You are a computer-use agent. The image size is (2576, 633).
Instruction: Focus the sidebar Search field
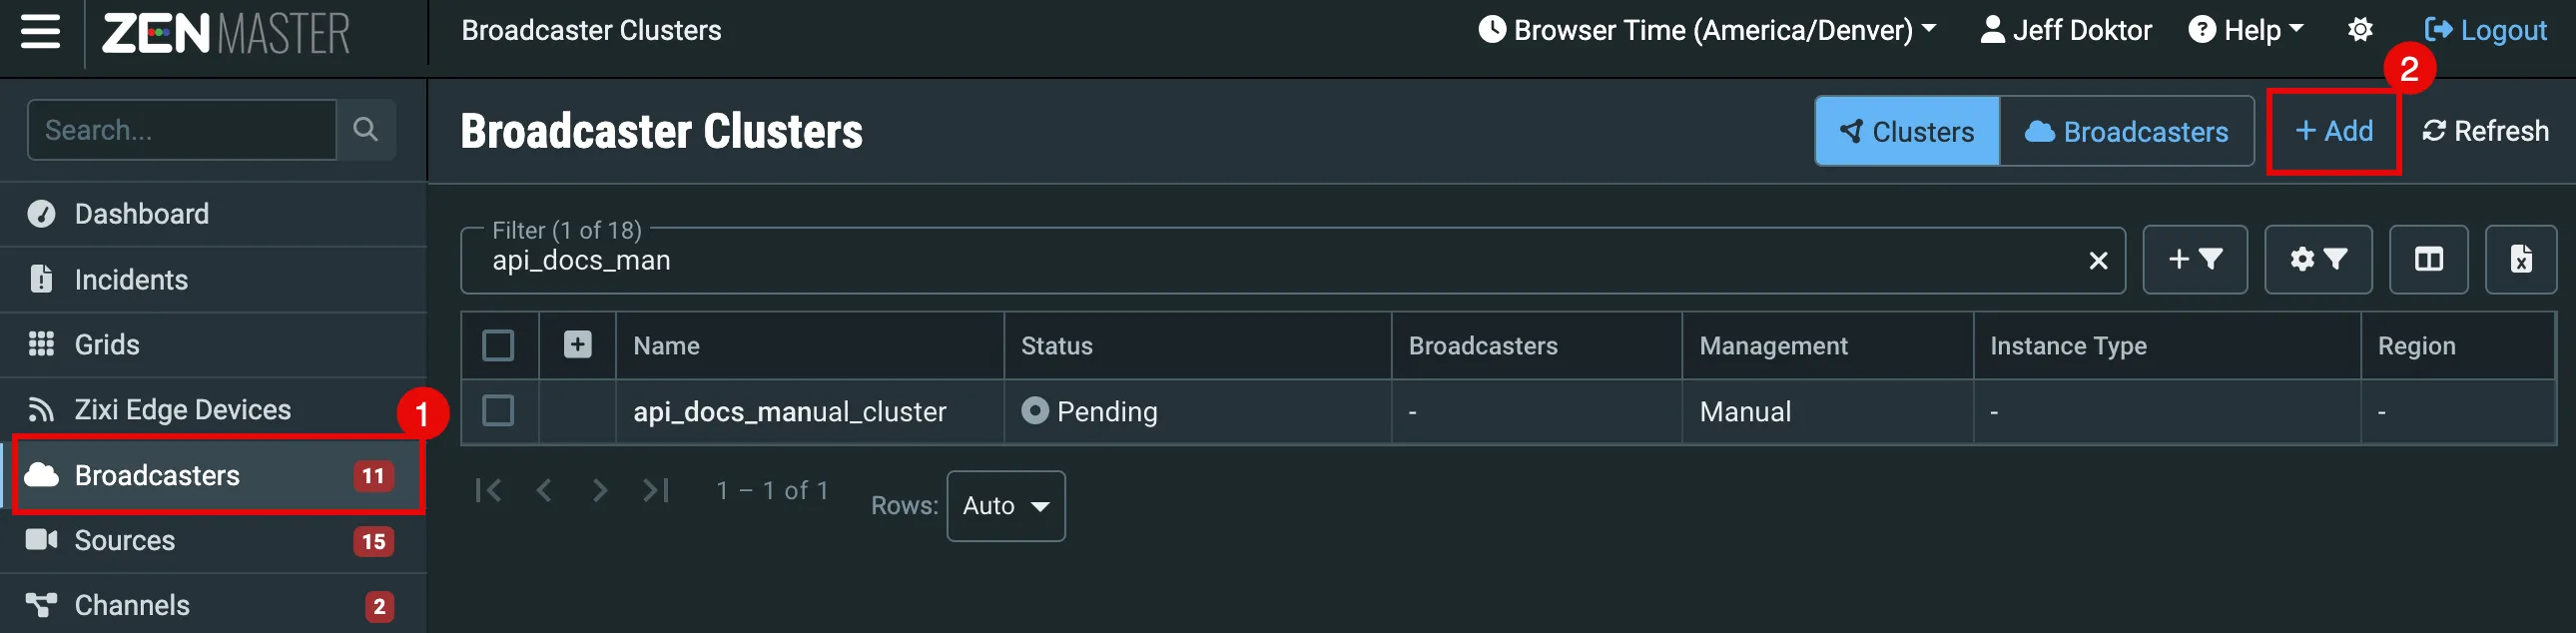(182, 129)
